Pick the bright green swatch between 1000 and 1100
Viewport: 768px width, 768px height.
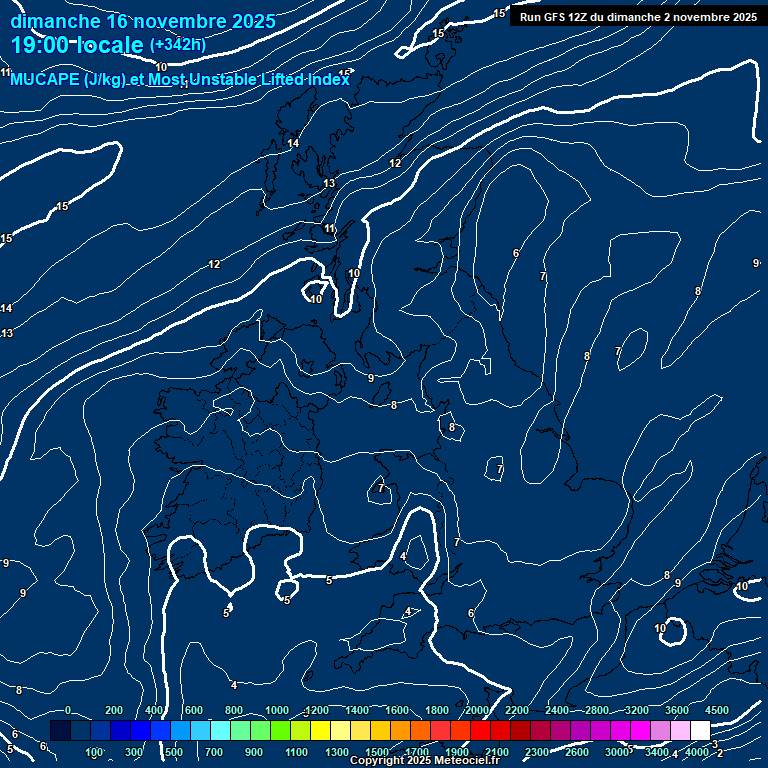[x=280, y=730]
